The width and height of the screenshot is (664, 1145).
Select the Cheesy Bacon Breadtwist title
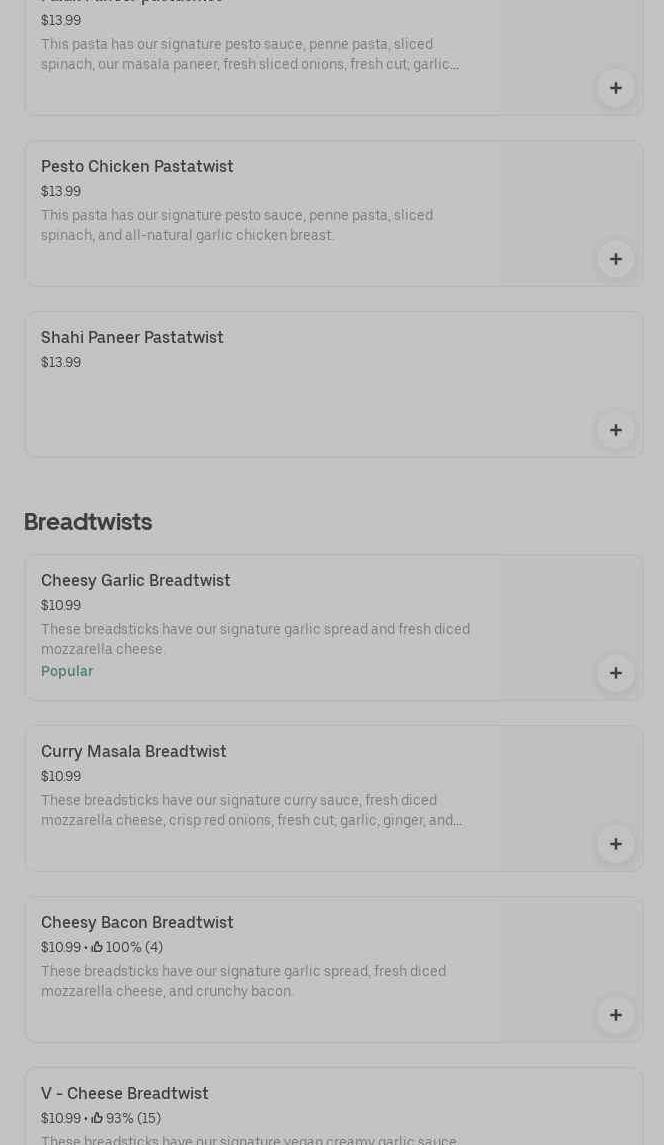tap(137, 922)
